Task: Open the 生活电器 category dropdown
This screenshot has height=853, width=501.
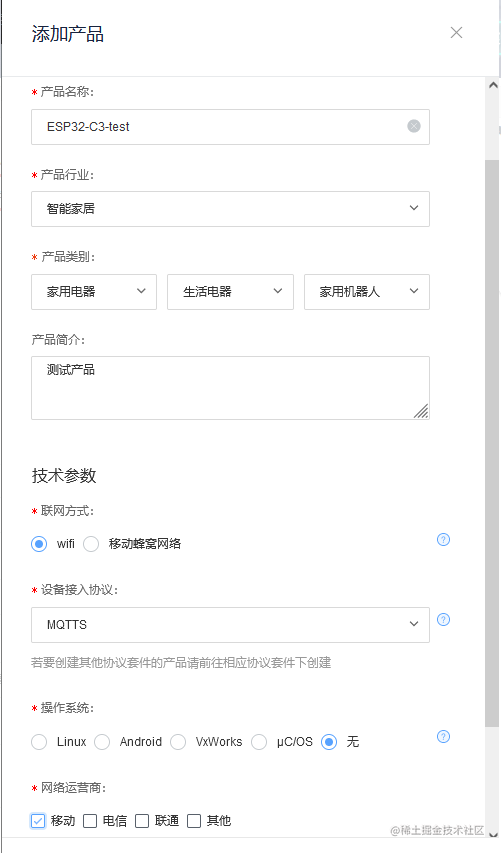Action: point(231,292)
